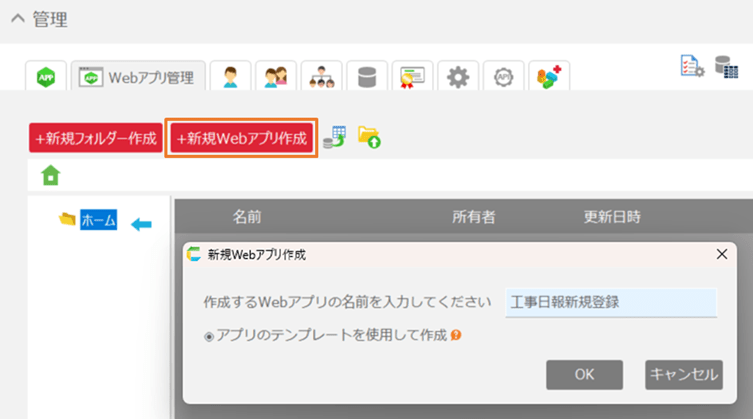
Task: Click the database-to-table import icon
Action: tap(335, 137)
